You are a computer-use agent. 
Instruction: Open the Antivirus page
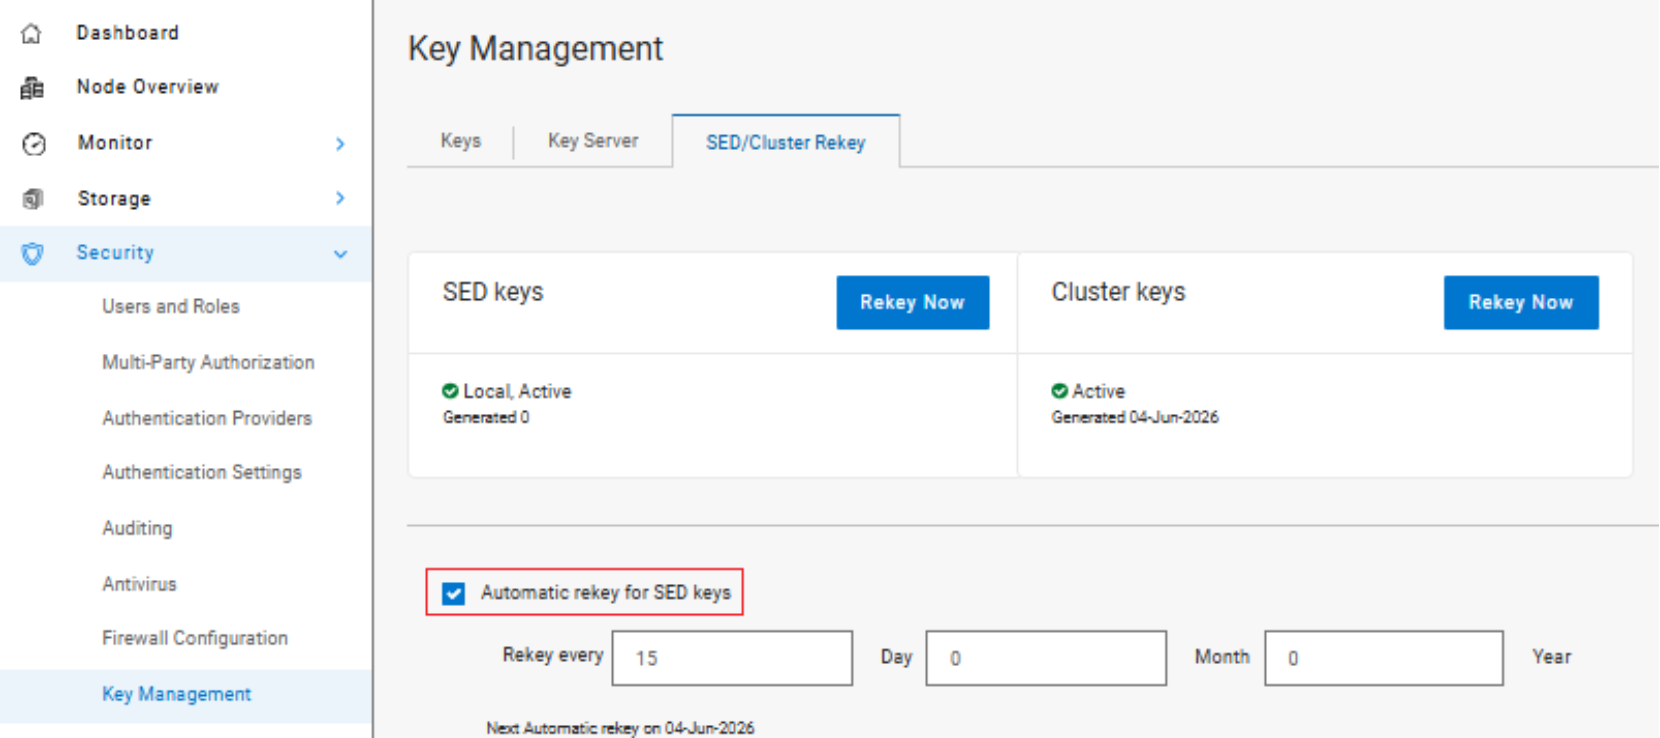point(139,584)
